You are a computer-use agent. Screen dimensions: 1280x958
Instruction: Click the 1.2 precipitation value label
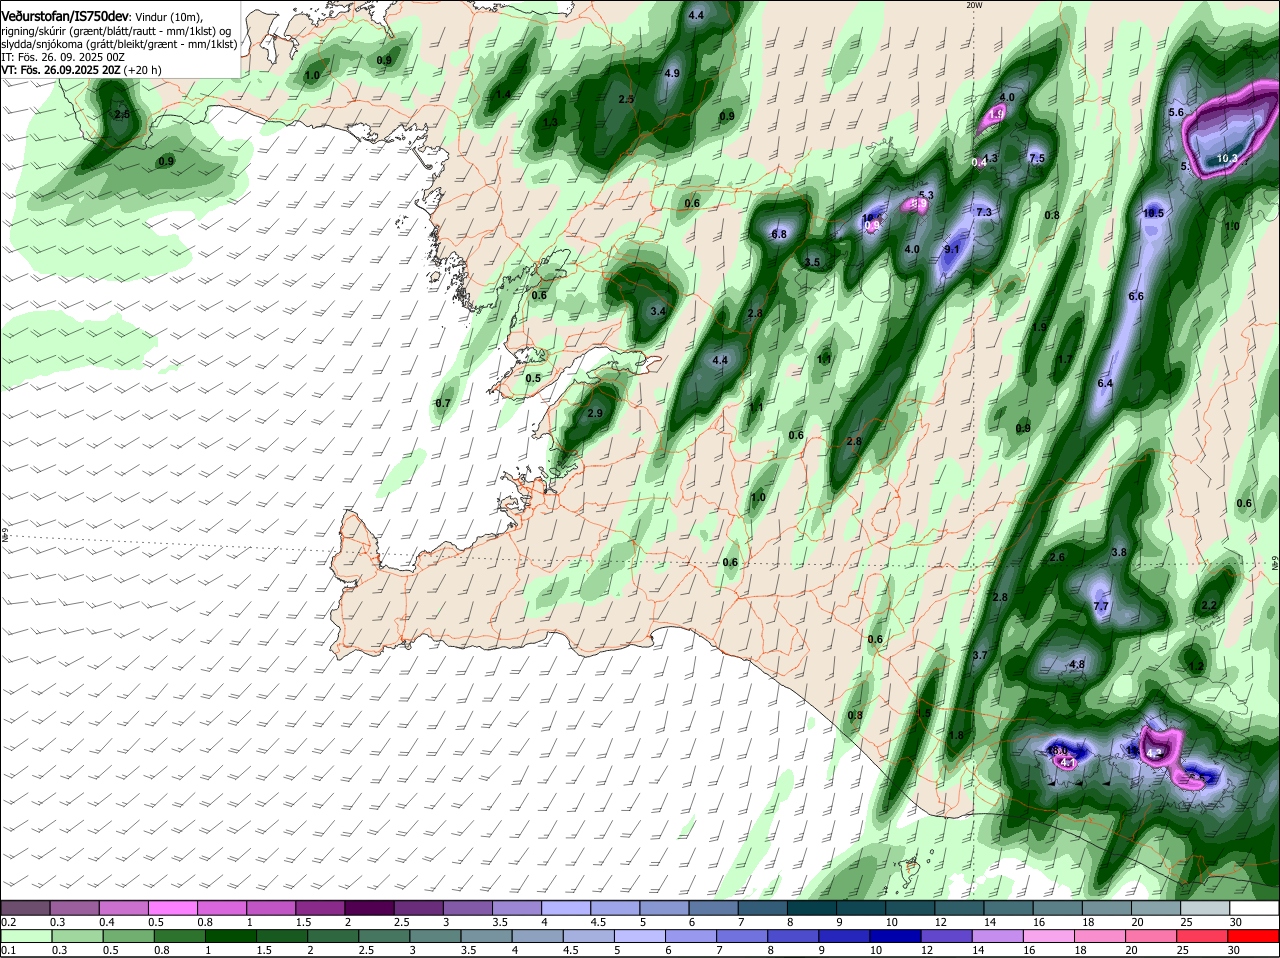pos(1196,665)
